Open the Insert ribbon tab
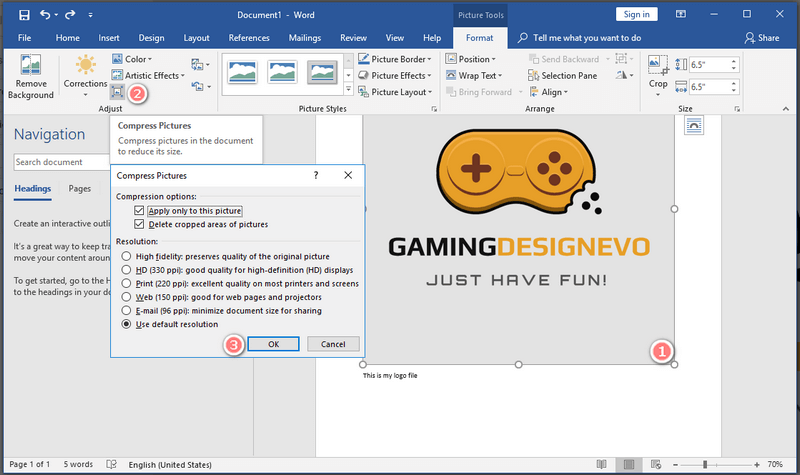800x475 pixels. click(x=109, y=38)
